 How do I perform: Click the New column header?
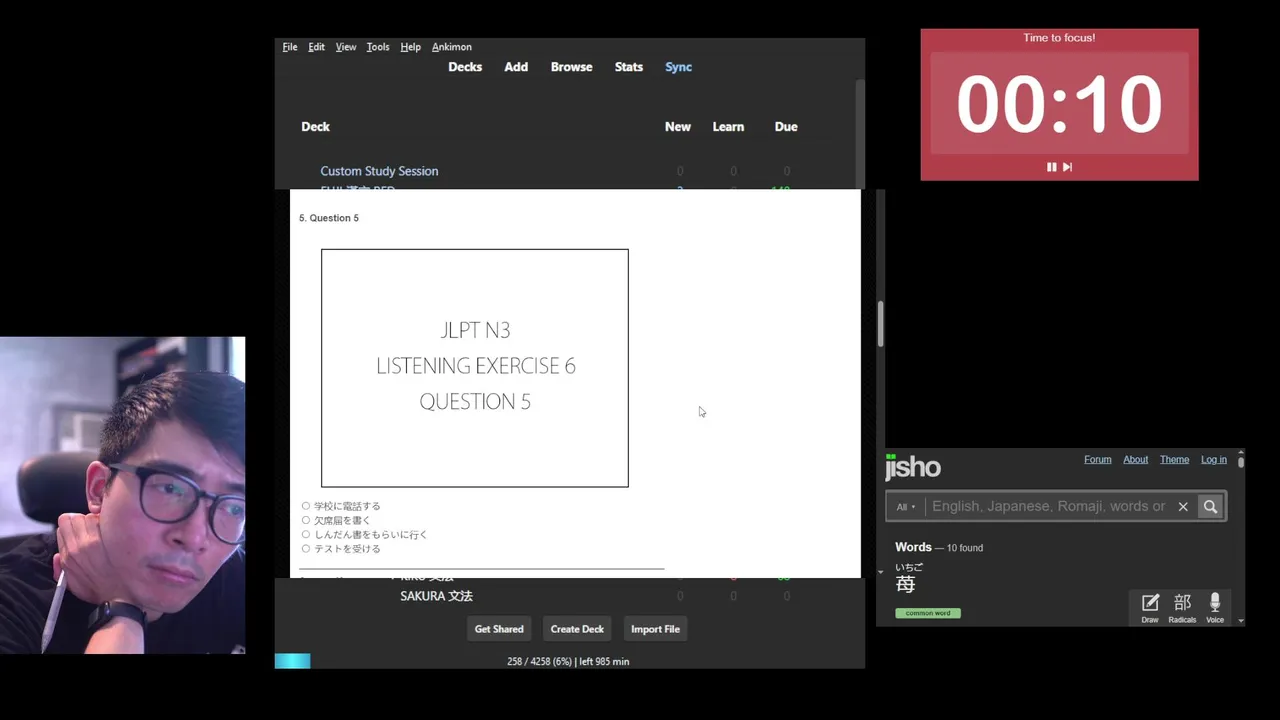tap(678, 127)
